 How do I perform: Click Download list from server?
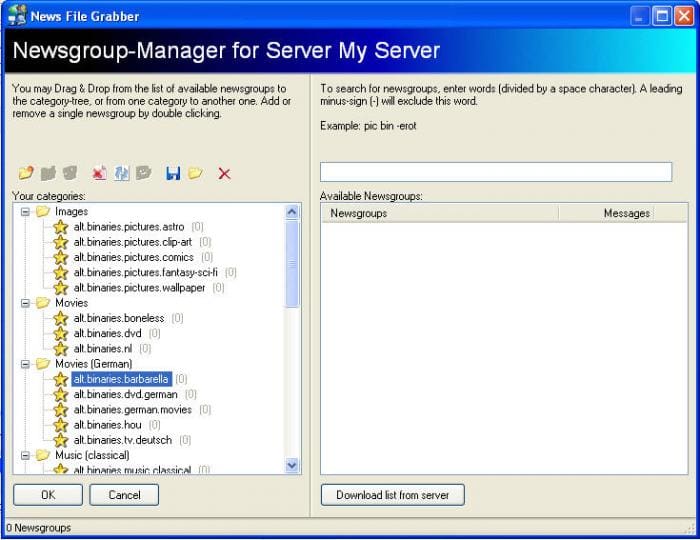pyautogui.click(x=392, y=495)
